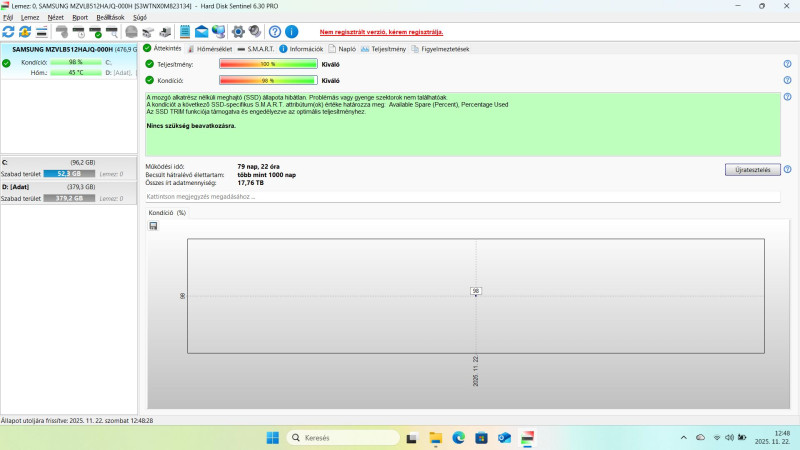The height and width of the screenshot is (450, 800).
Task: Click the grey disk information toolbar icon
Action: [x=62, y=32]
